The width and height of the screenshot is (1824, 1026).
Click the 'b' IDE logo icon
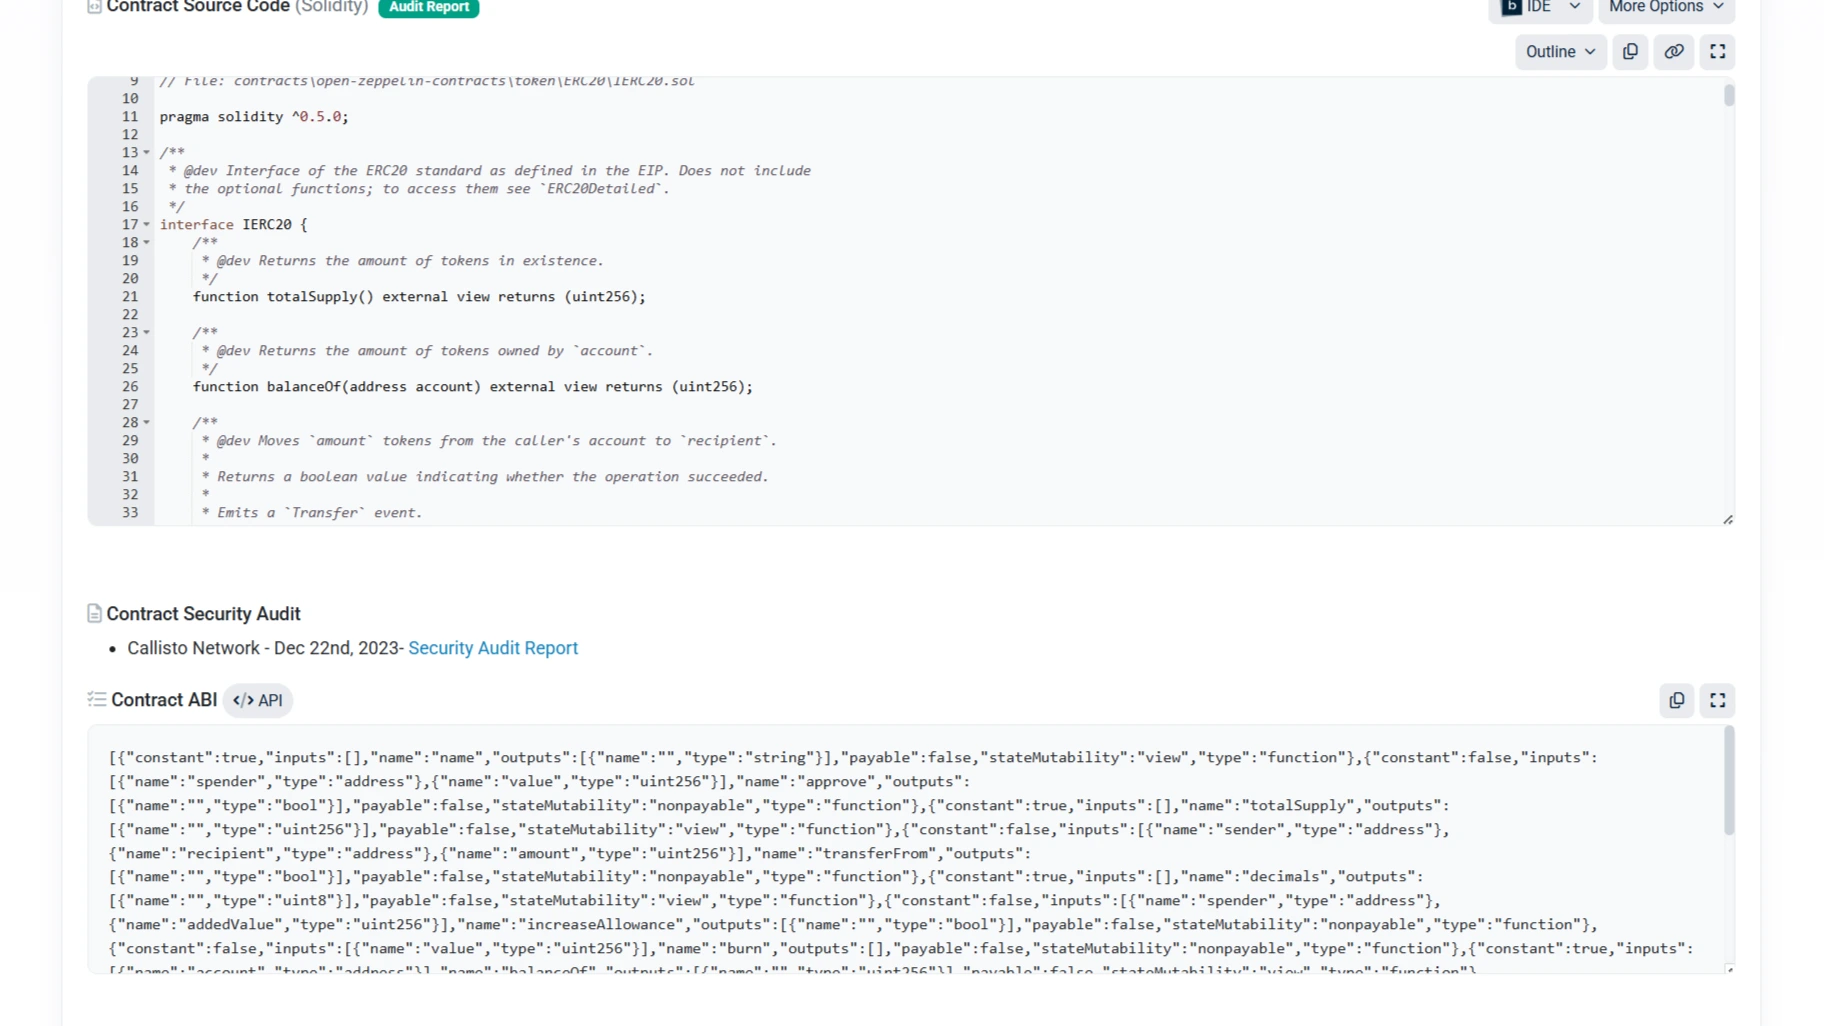click(x=1512, y=6)
